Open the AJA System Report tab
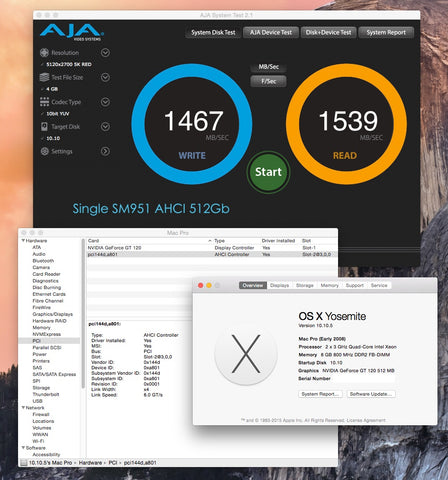The width and height of the screenshot is (448, 480). 386,32
